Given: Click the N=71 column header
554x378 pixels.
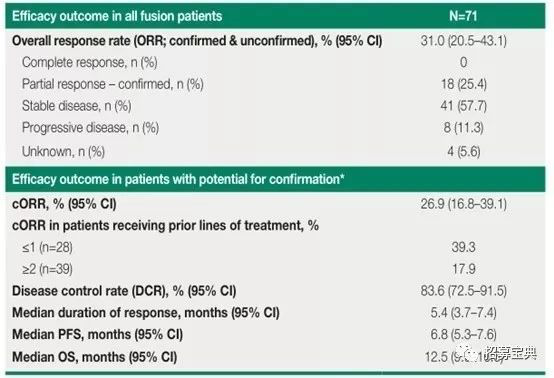Looking at the screenshot, I should (463, 16).
